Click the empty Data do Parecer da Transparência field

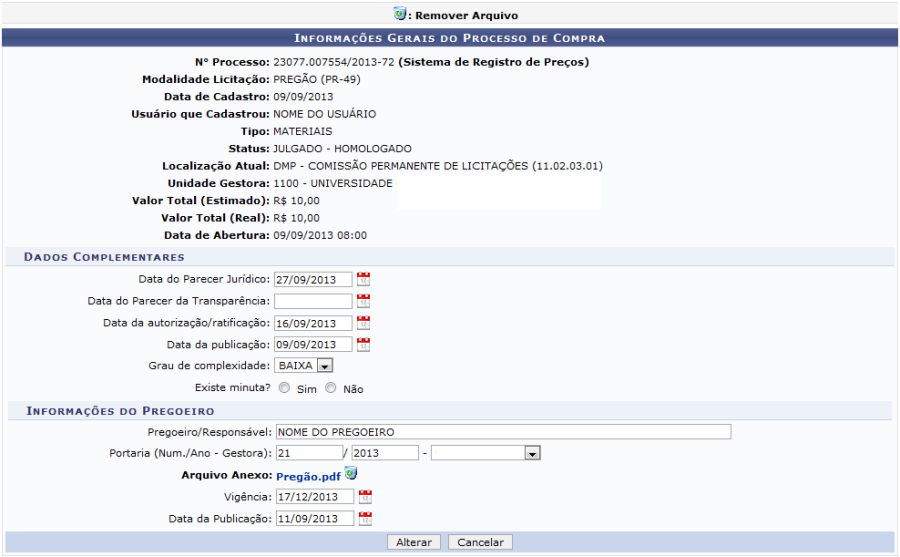click(x=313, y=301)
